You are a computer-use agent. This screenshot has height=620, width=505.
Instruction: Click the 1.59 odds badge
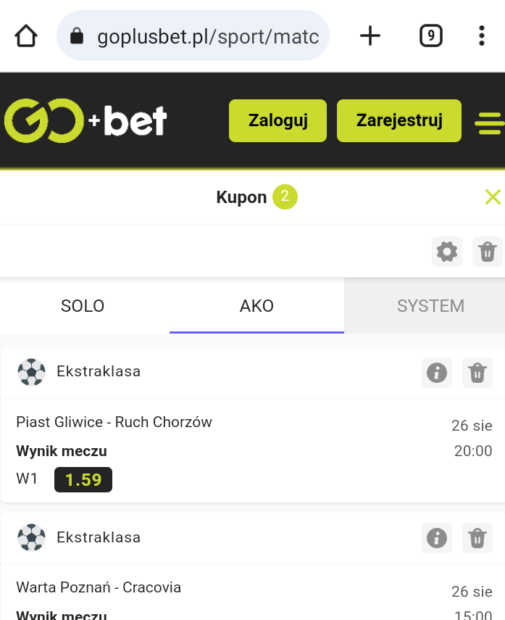click(83, 480)
